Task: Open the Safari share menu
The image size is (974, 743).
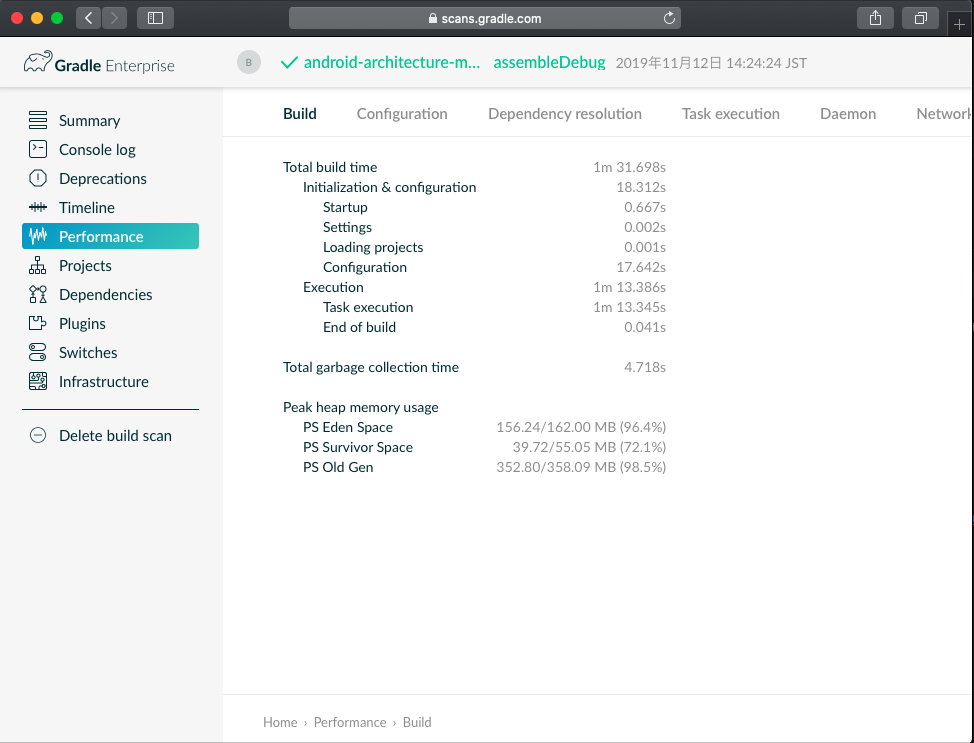Action: tap(875, 18)
